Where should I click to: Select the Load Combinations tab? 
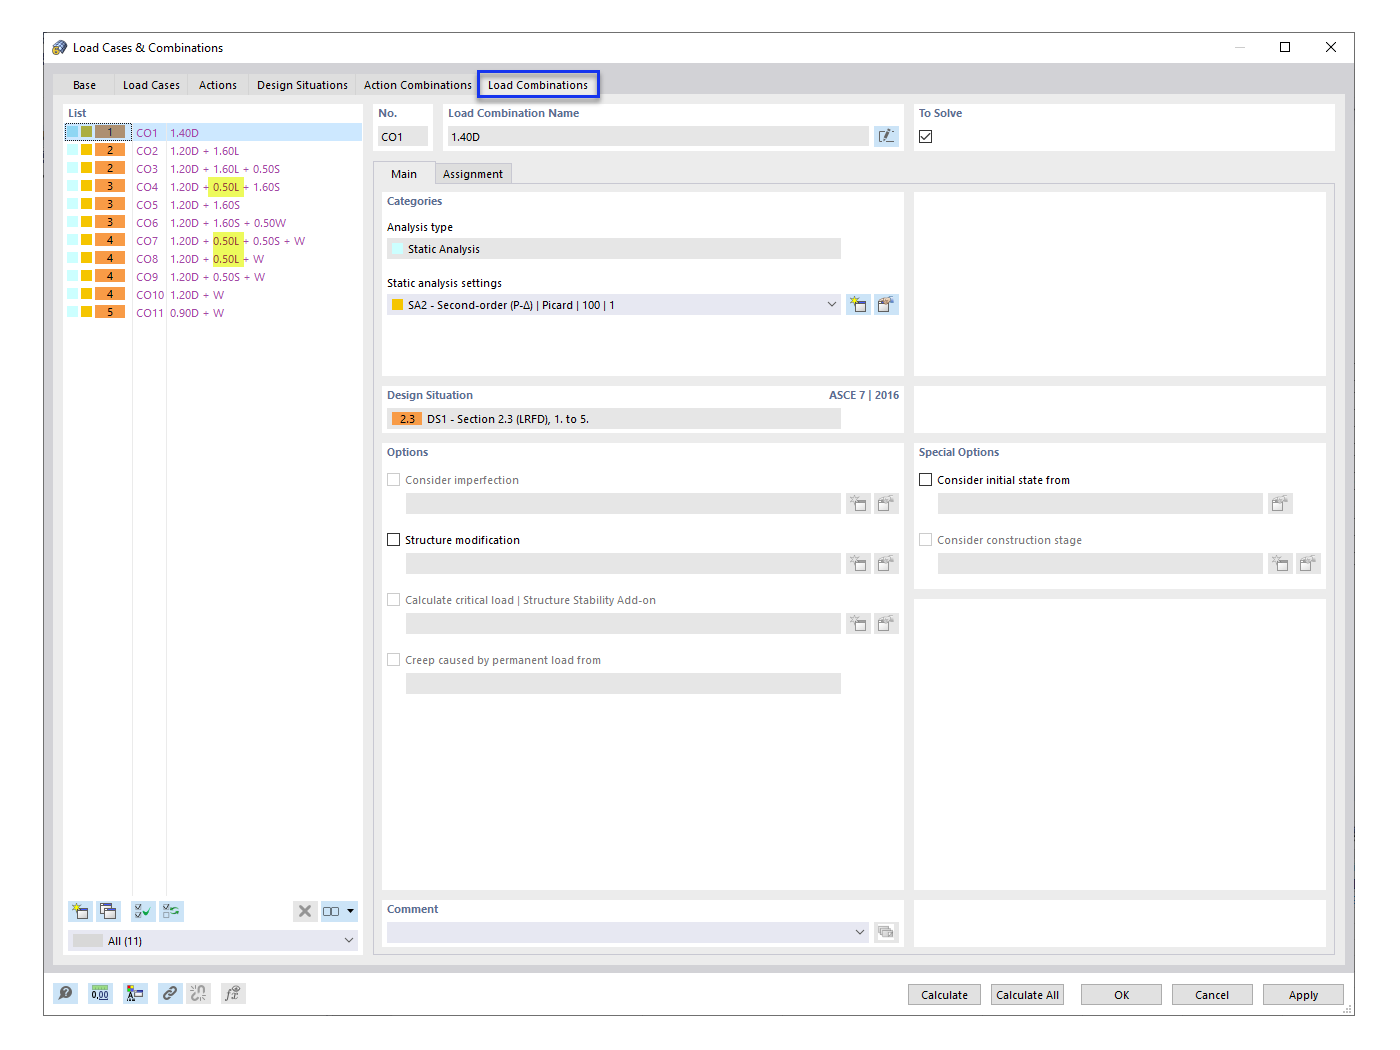pos(538,85)
